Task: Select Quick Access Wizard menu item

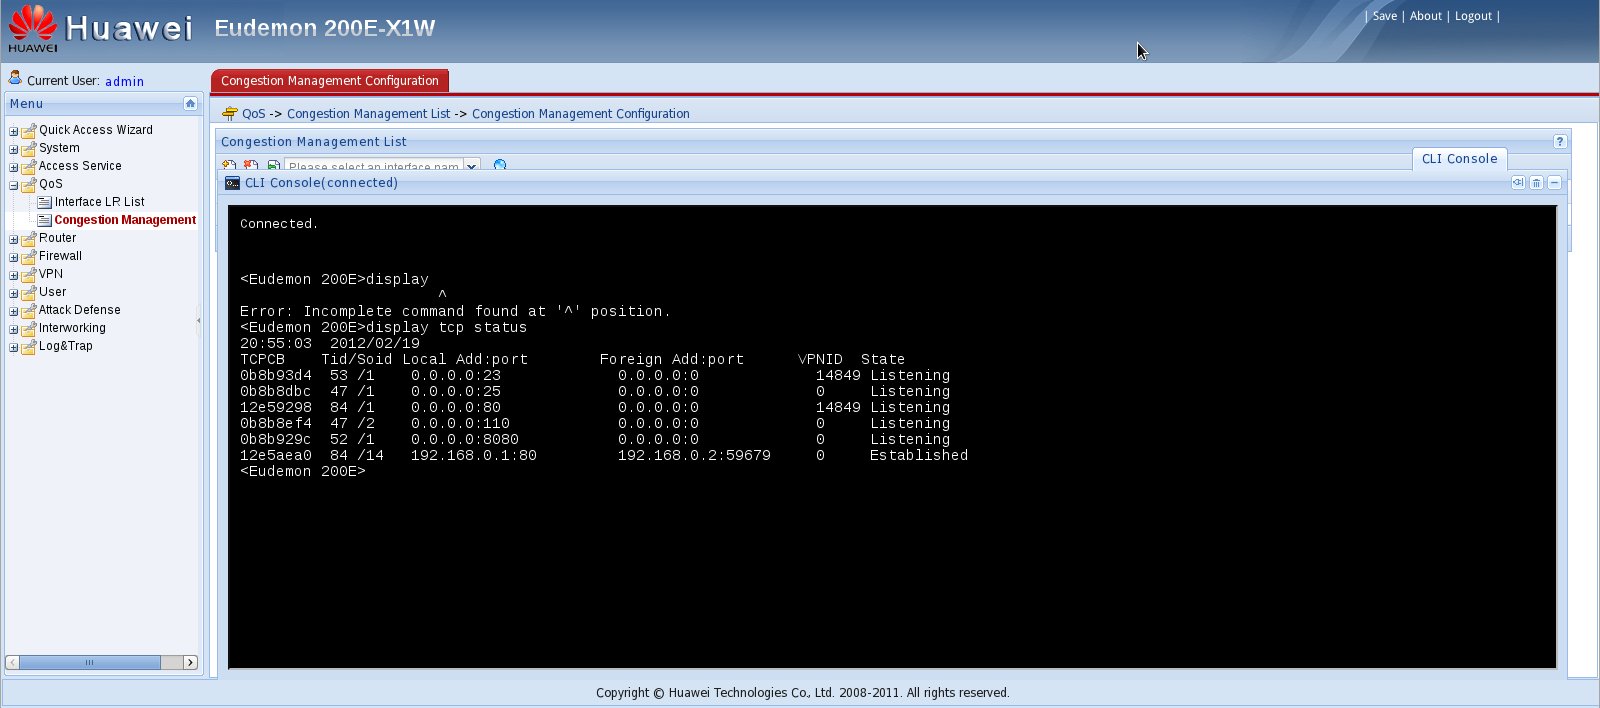Action: coord(96,130)
